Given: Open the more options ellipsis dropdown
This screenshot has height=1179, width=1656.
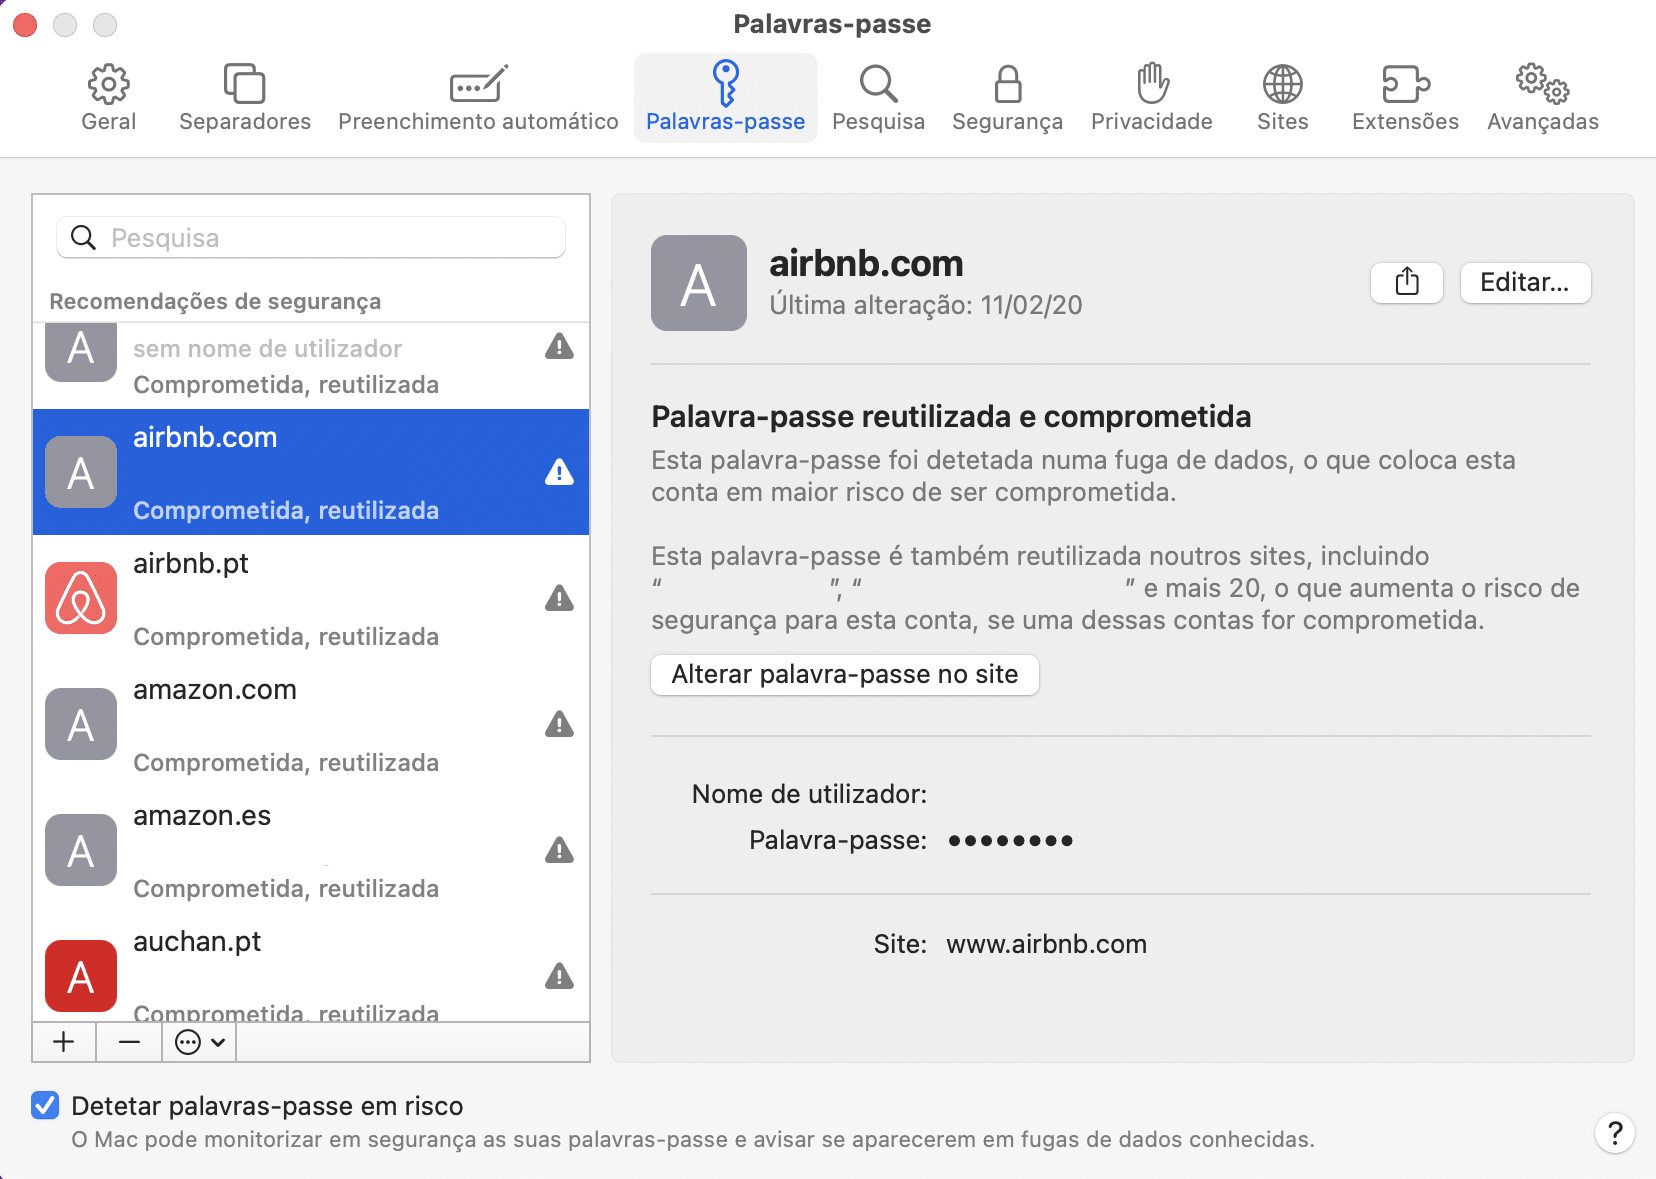Looking at the screenshot, I should point(199,1042).
